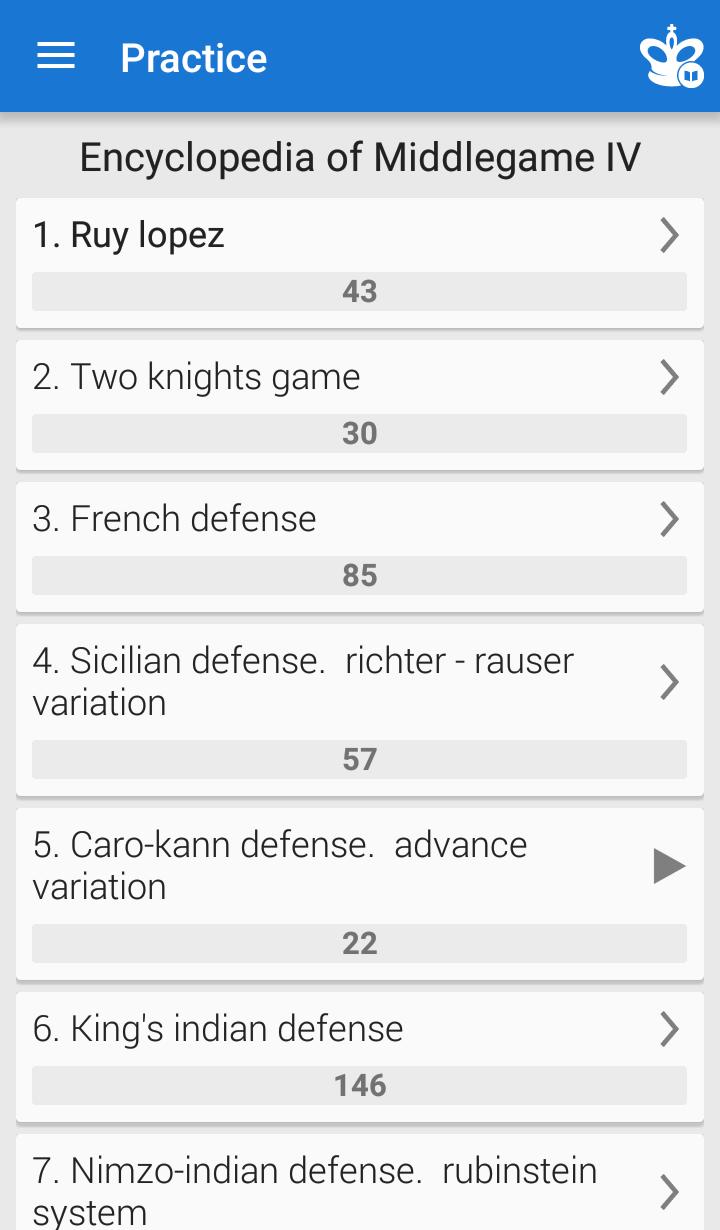Click the King's indian progress bar showing 146
Image resolution: width=720 pixels, height=1230 pixels.
[x=359, y=1086]
